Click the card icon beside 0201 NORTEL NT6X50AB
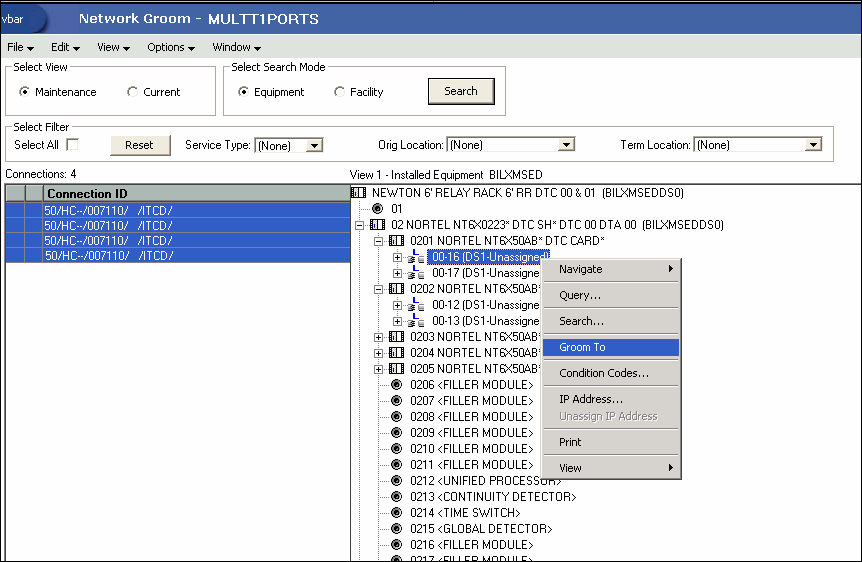The image size is (862, 562). click(x=396, y=240)
